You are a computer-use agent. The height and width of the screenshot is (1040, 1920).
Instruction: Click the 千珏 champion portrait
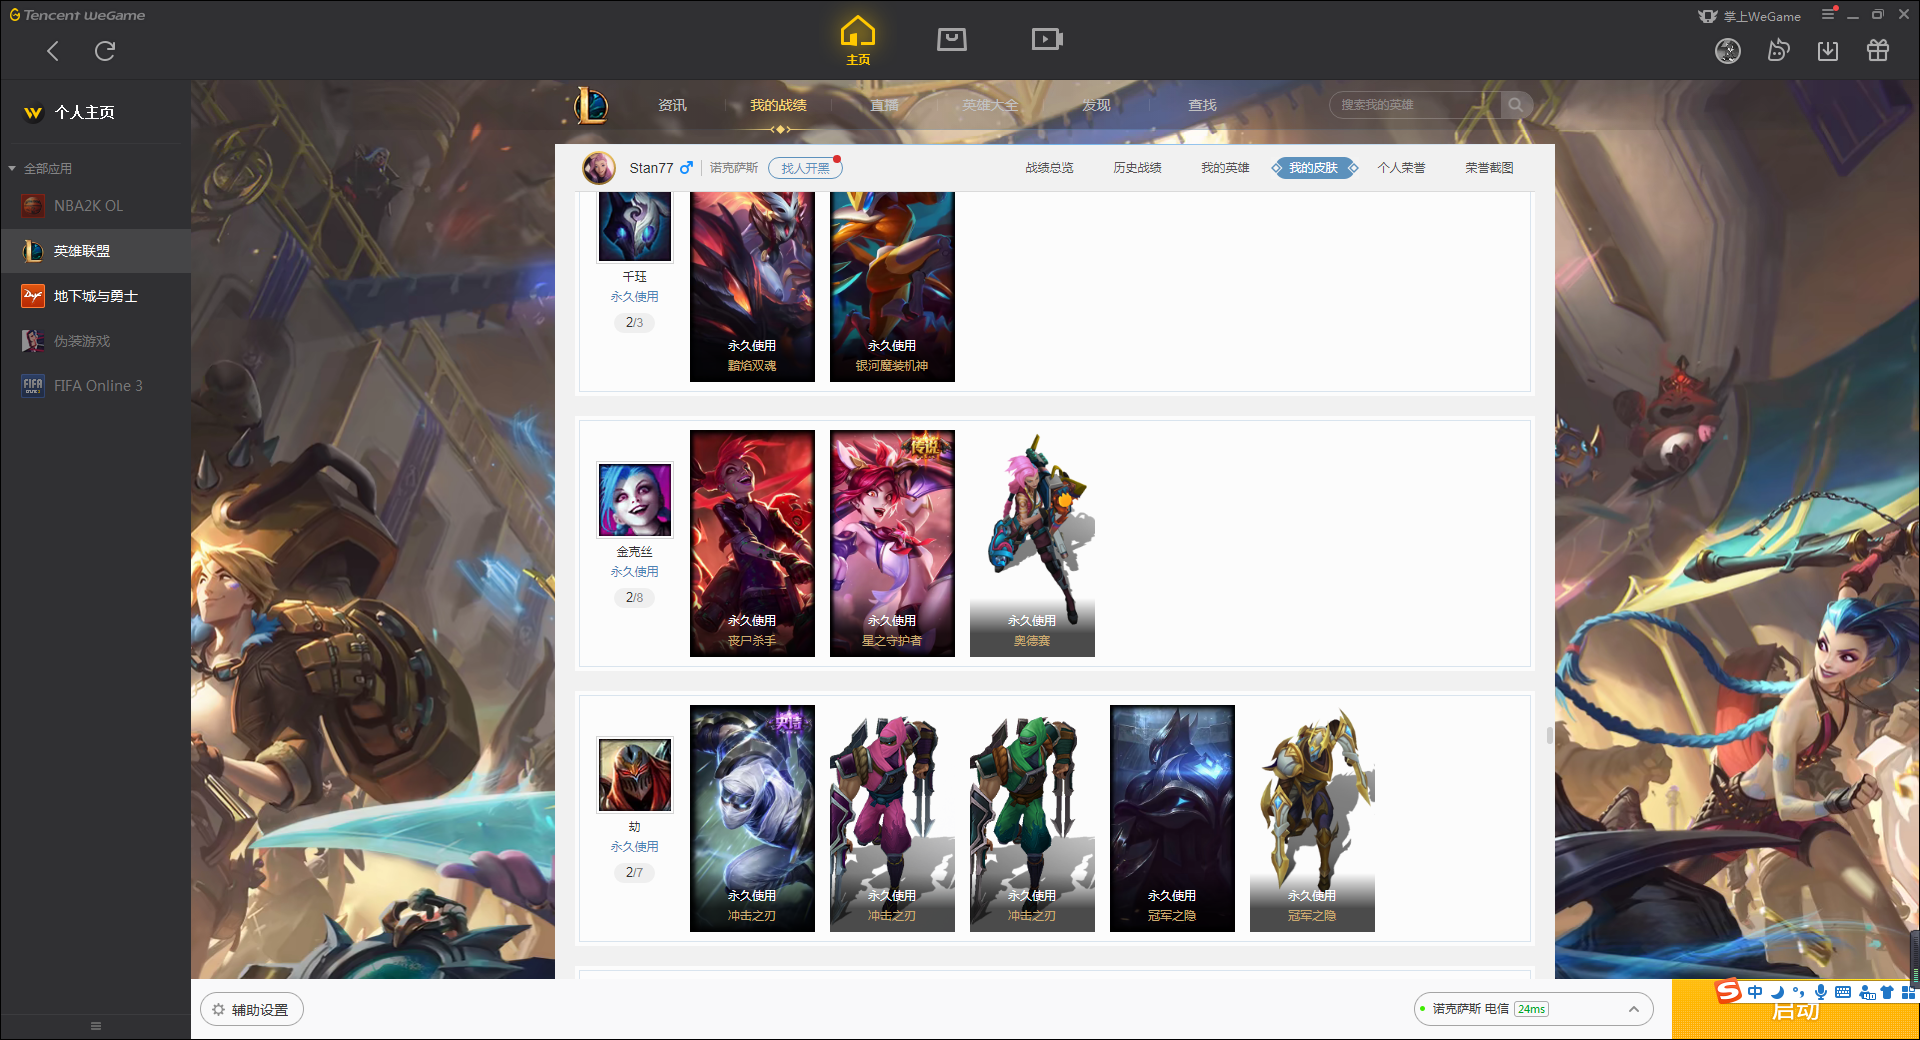[x=635, y=227]
